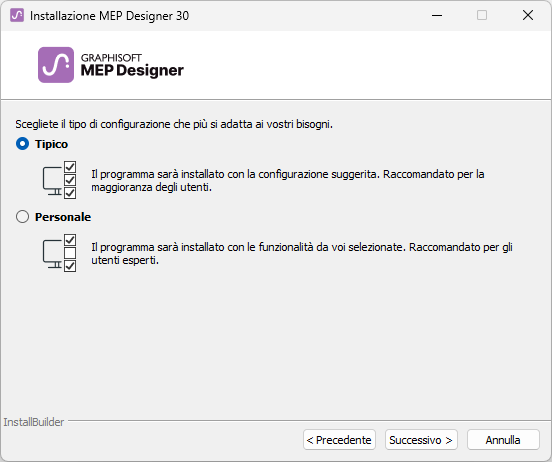Select the Personale radio button
The height and width of the screenshot is (462, 552).
(23, 217)
